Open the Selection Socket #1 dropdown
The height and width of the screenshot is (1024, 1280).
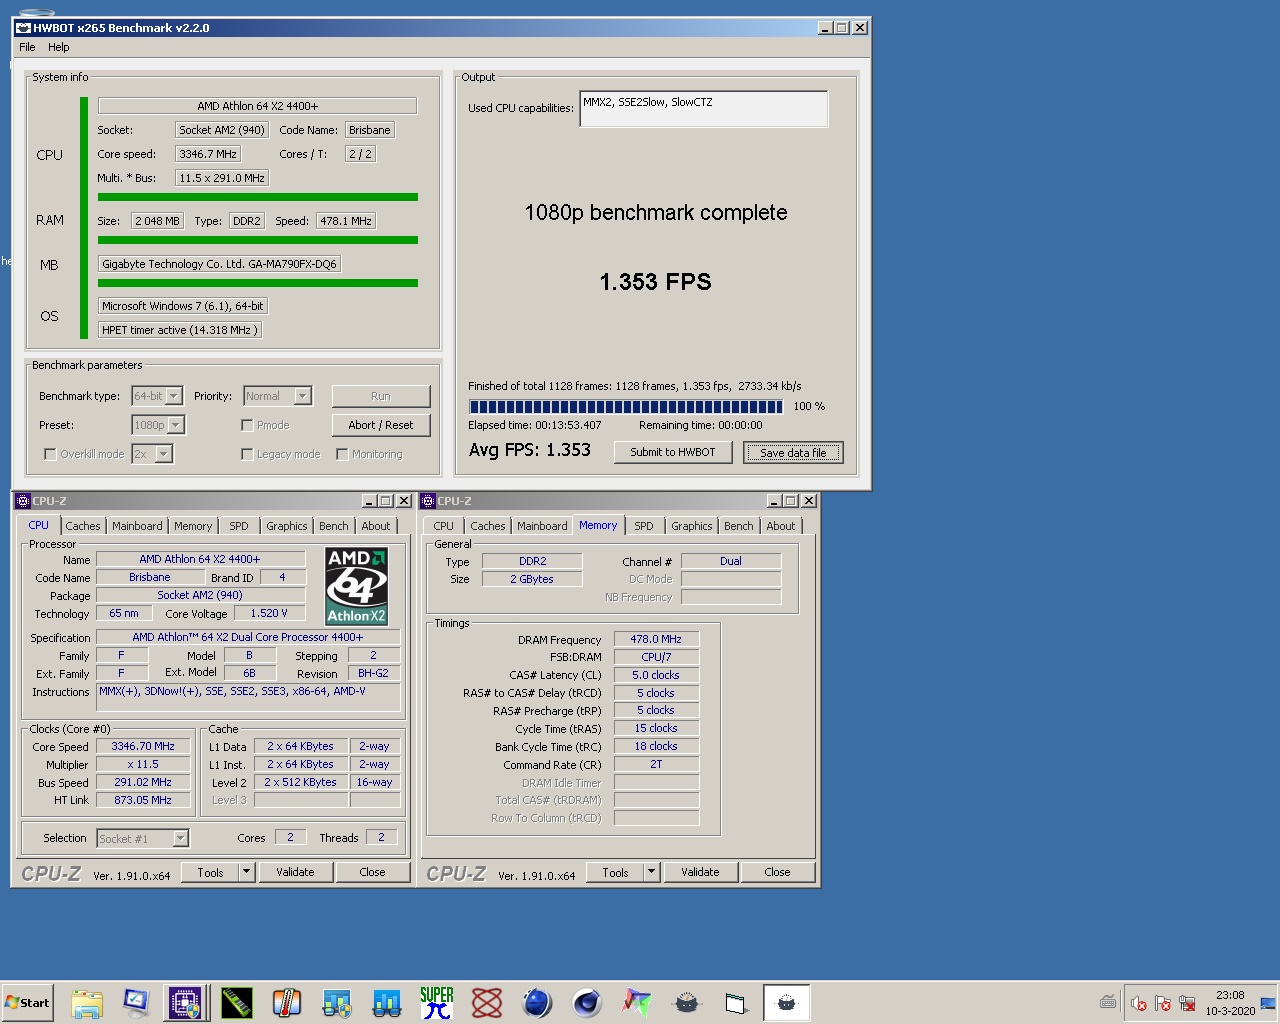click(142, 839)
